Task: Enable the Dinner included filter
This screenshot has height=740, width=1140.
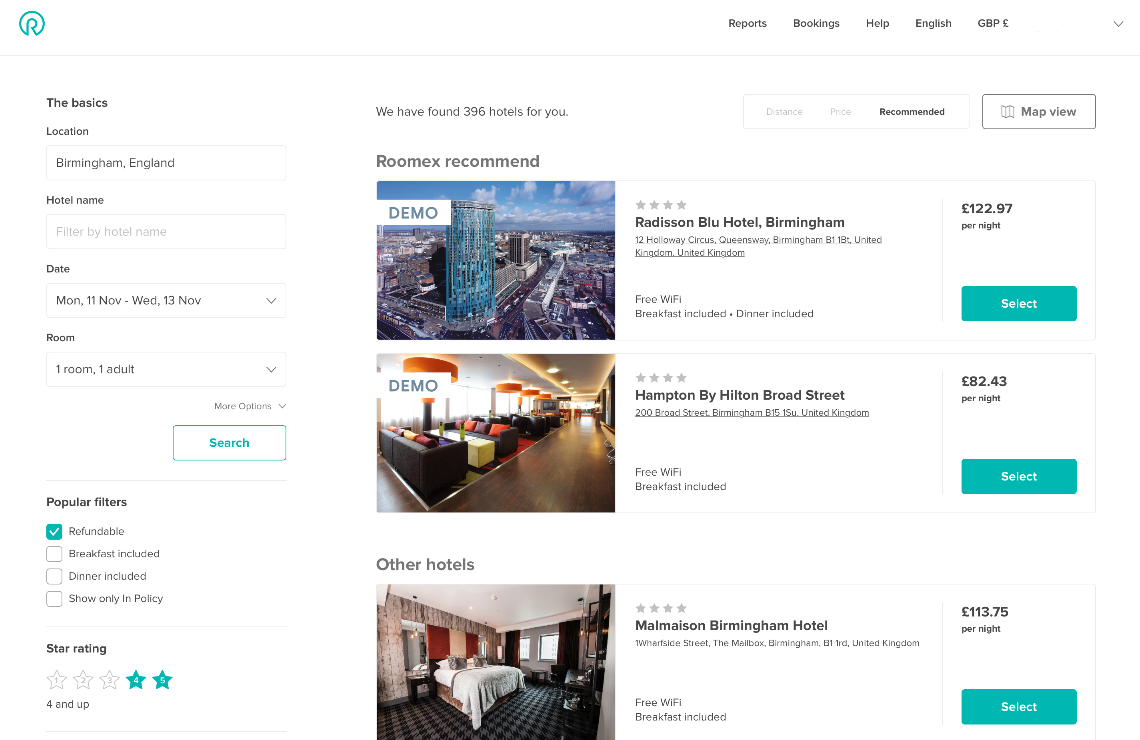Action: tap(54, 576)
